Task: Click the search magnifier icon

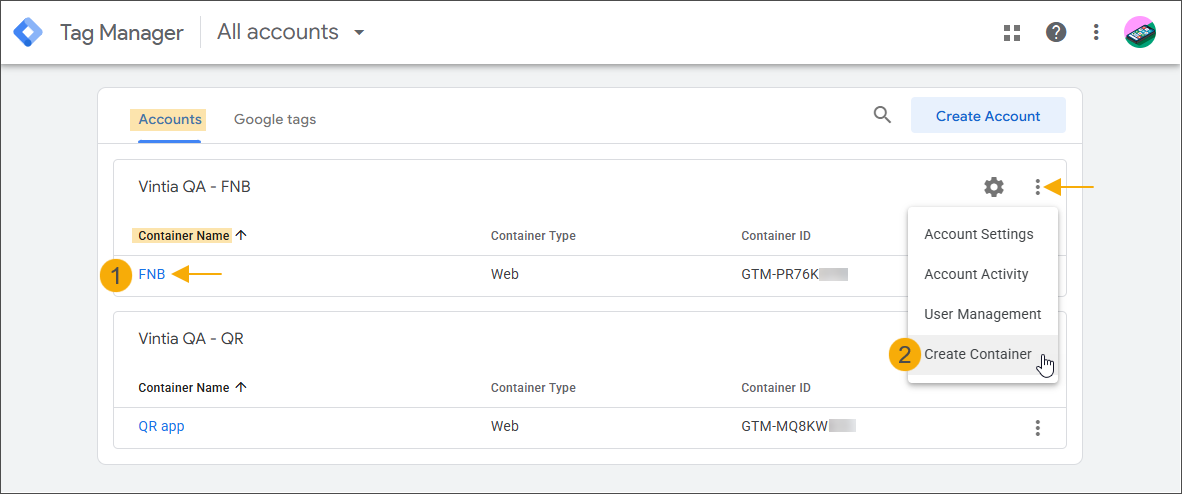Action: 882,115
